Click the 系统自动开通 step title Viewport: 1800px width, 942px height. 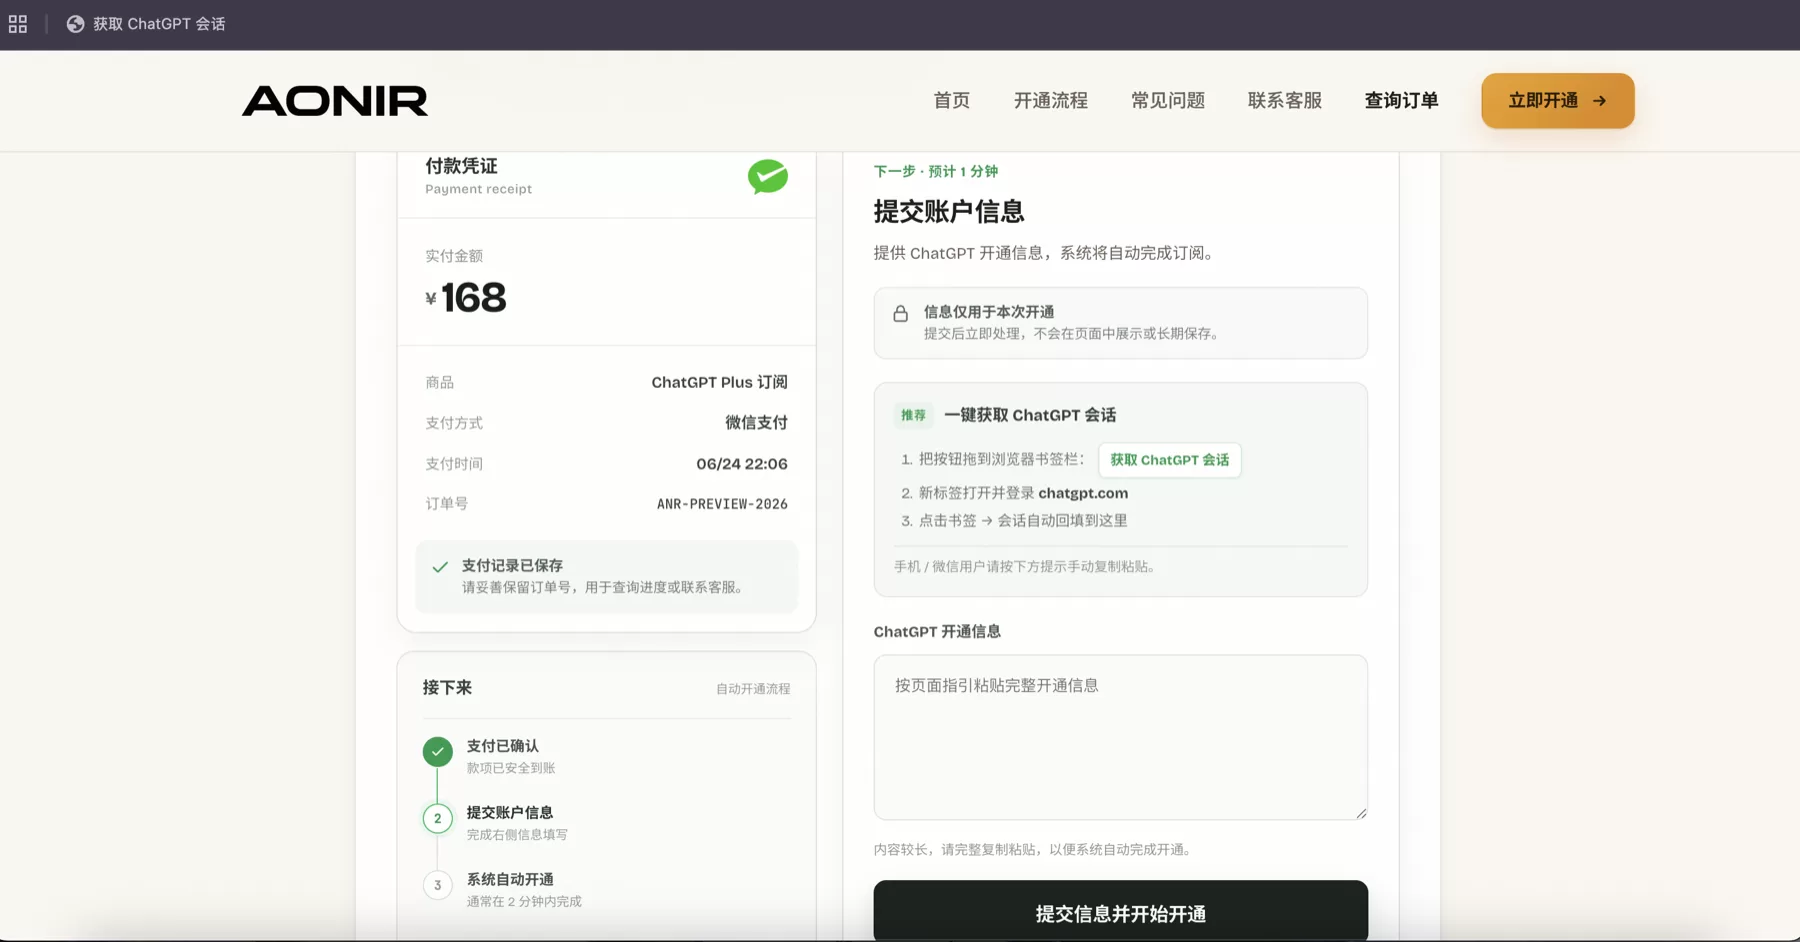coord(510,880)
